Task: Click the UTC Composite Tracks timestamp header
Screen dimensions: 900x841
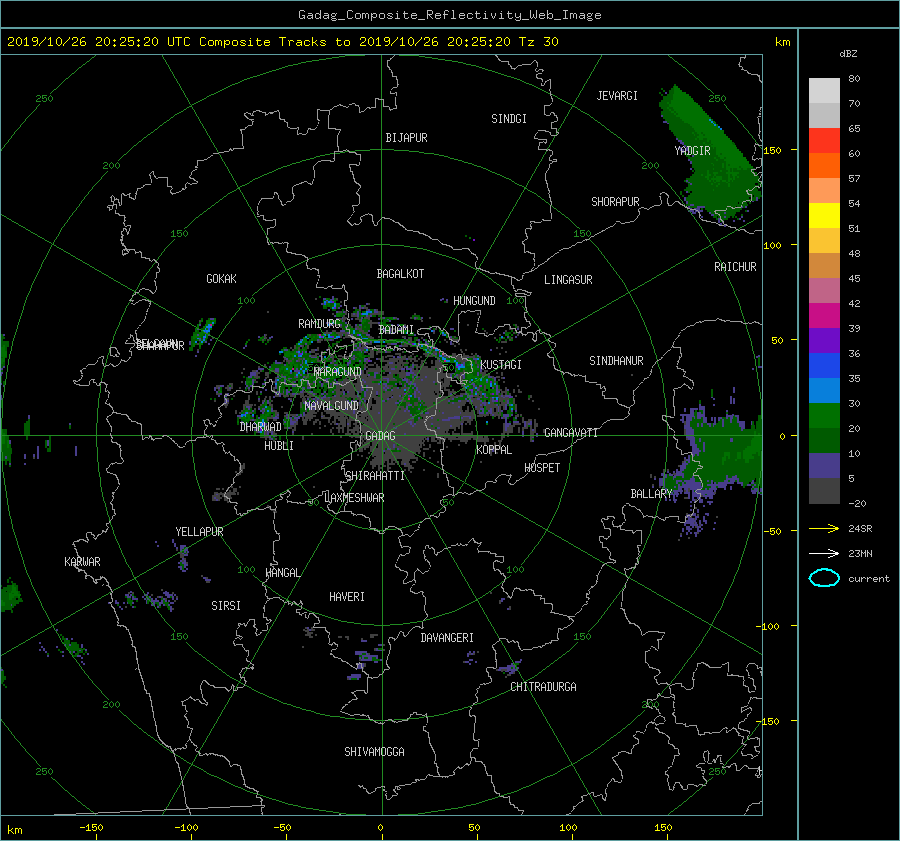Action: pos(283,42)
